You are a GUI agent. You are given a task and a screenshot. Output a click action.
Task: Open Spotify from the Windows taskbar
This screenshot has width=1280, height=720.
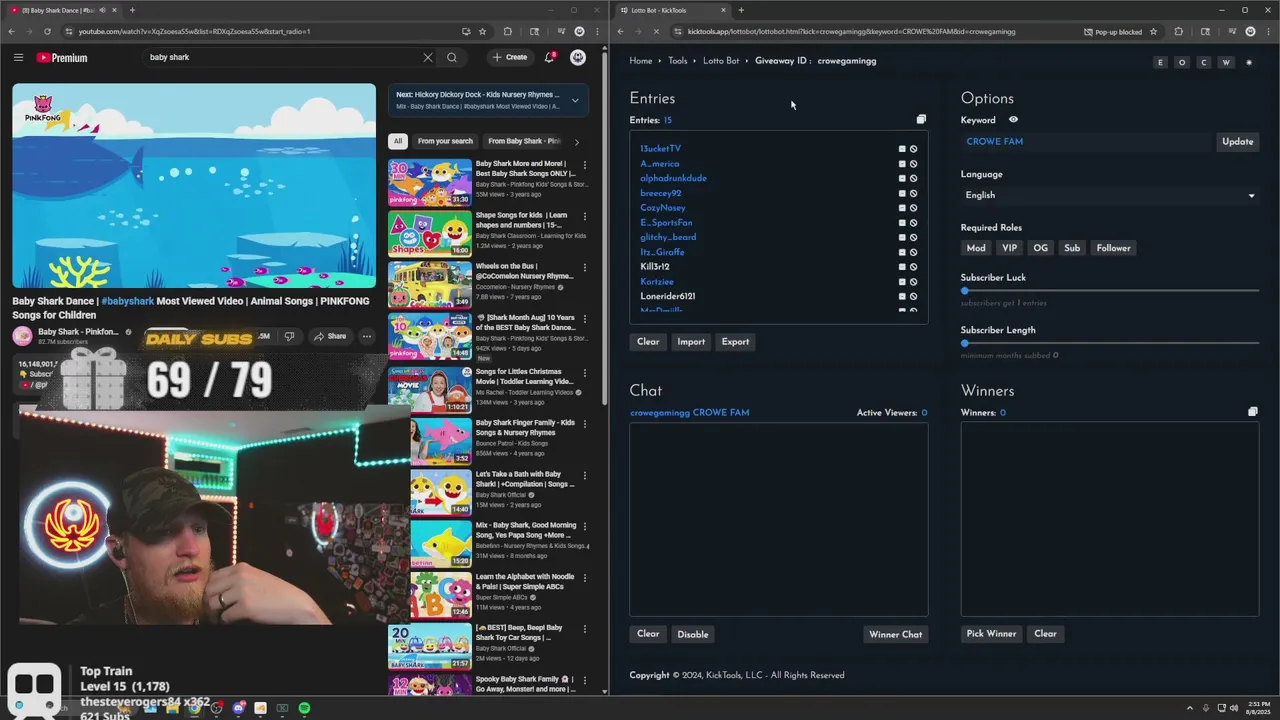(304, 708)
